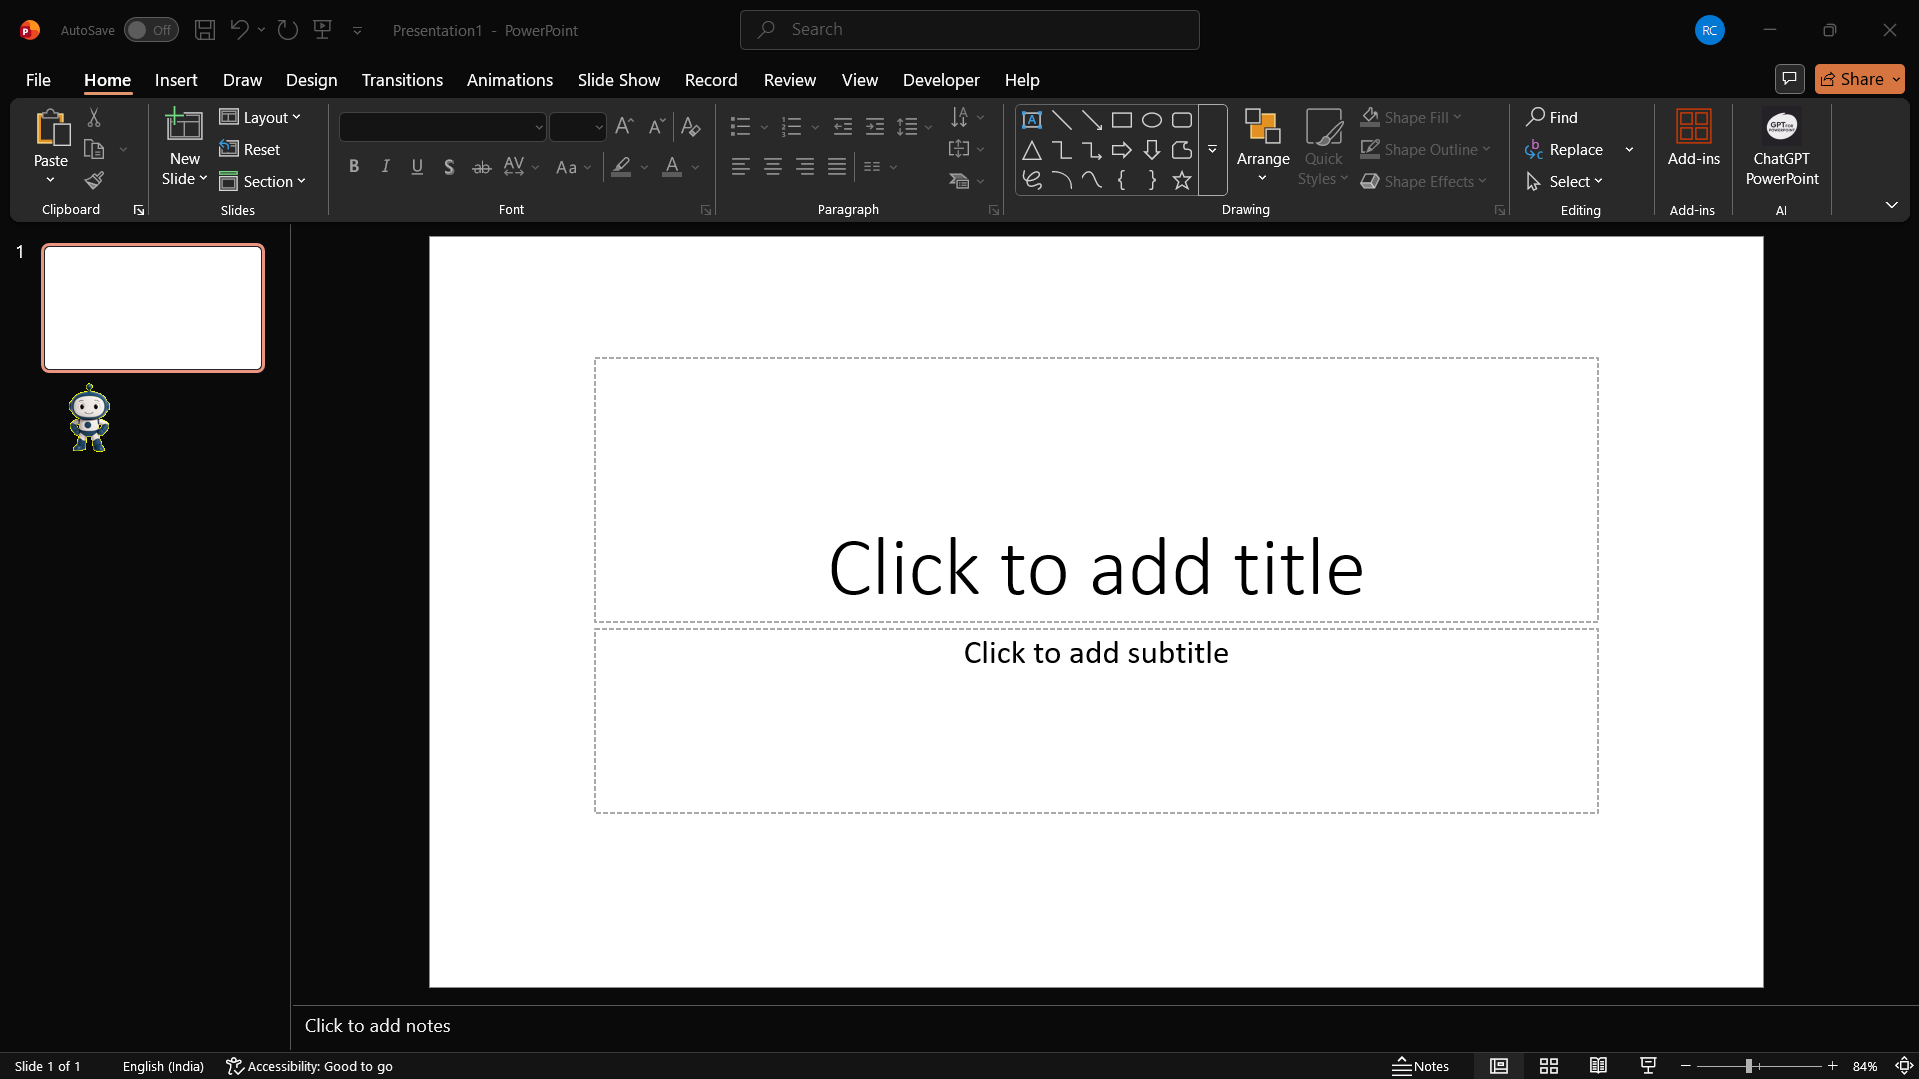Viewport: 1919px width, 1079px height.
Task: Apply text highlight color
Action: pos(622,167)
